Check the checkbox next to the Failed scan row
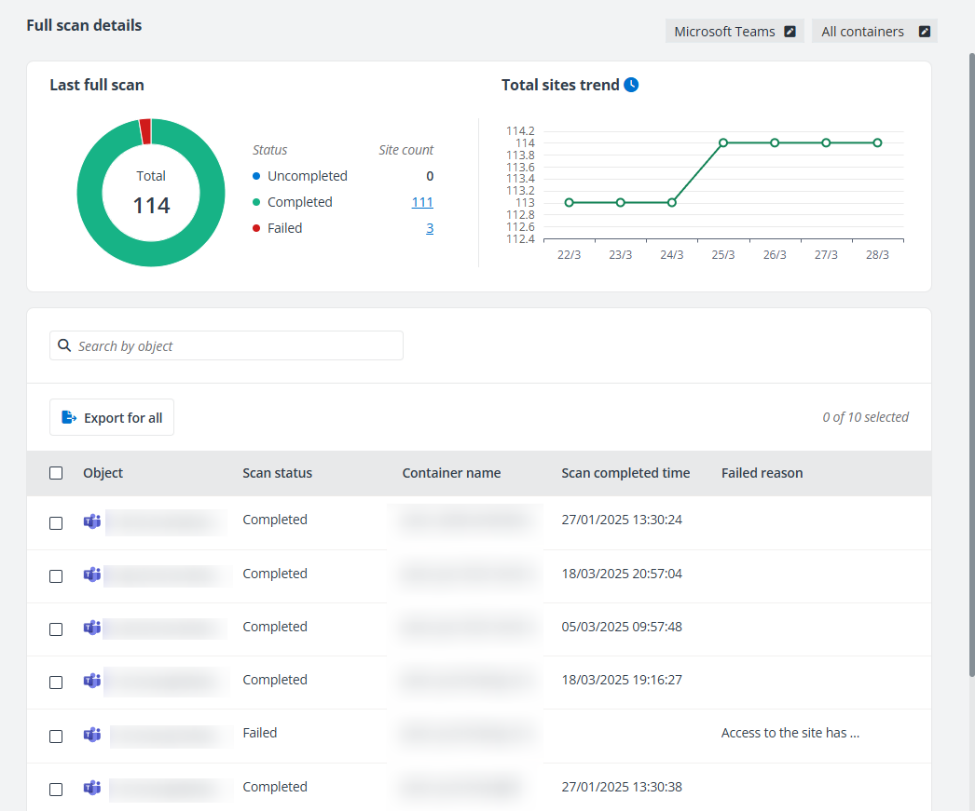The image size is (975, 811). click(x=56, y=735)
